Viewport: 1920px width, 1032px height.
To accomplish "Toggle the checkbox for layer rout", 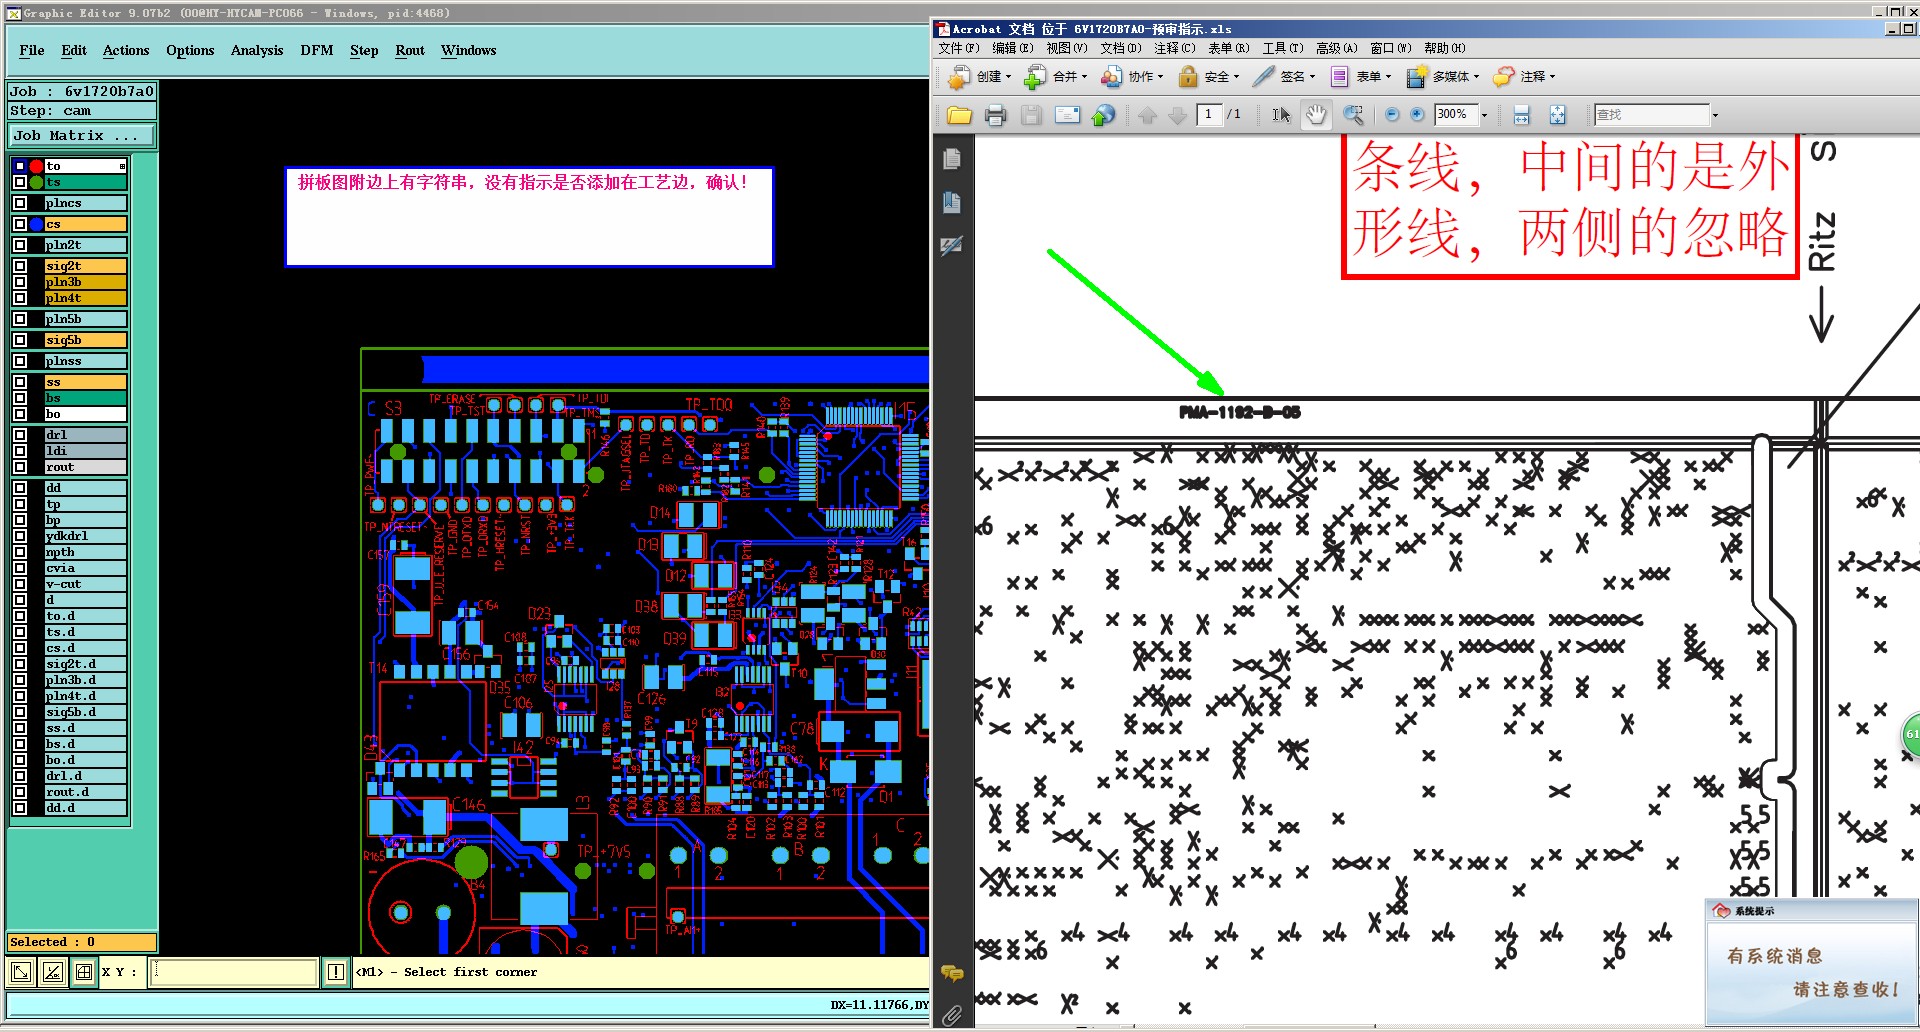I will click(x=20, y=467).
